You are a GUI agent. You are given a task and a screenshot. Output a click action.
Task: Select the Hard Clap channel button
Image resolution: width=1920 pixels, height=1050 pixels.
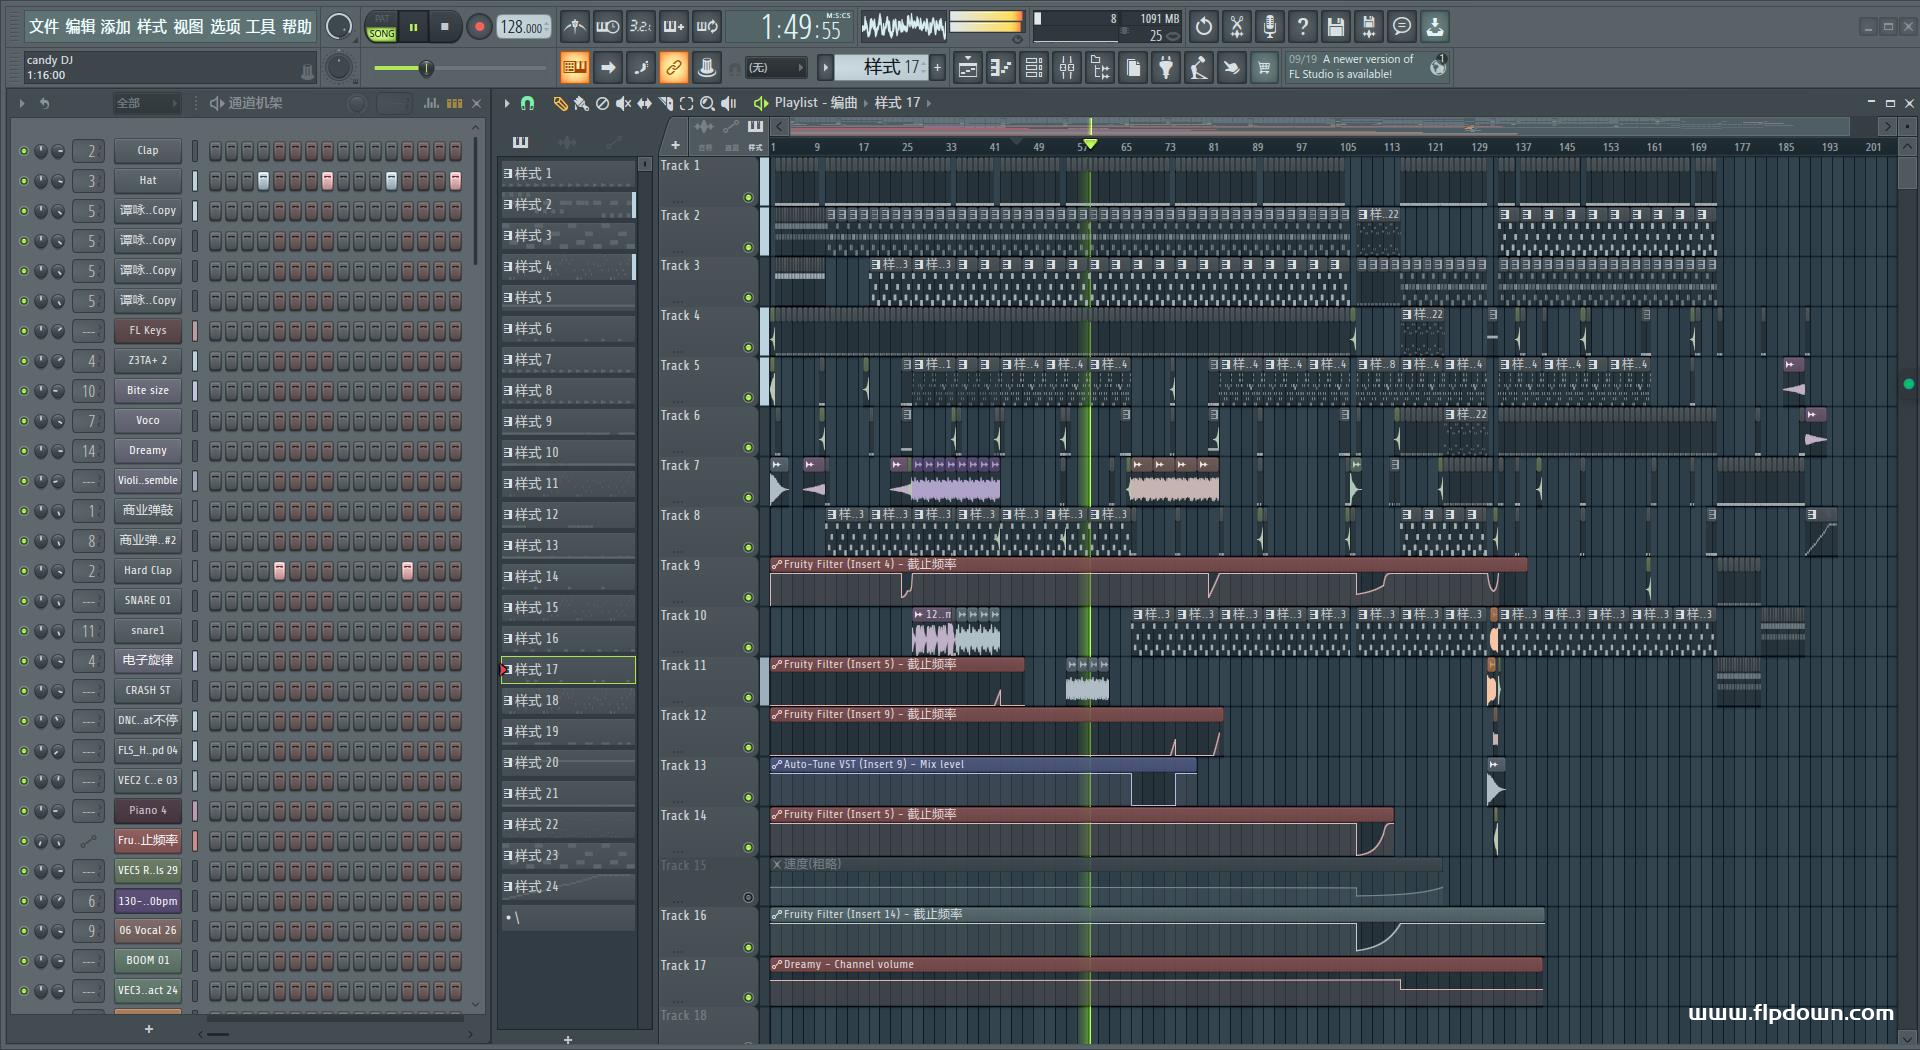click(x=147, y=571)
